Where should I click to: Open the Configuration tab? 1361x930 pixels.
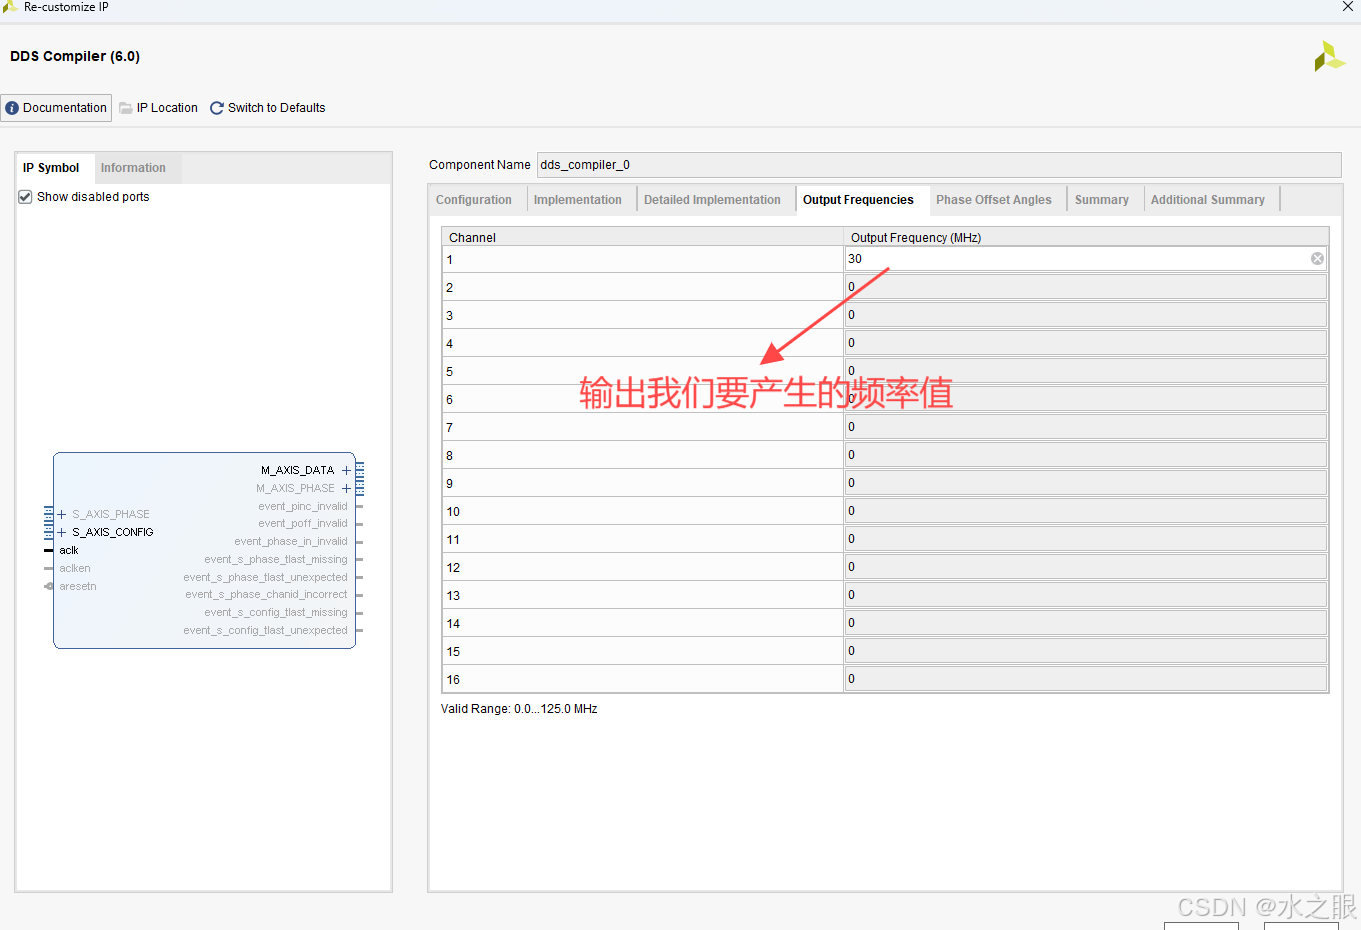pyautogui.click(x=474, y=200)
